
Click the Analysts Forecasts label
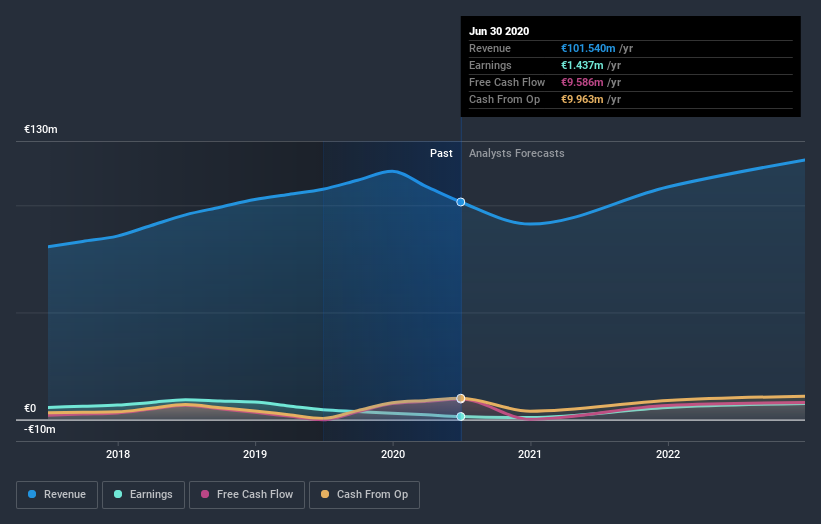[x=516, y=153]
